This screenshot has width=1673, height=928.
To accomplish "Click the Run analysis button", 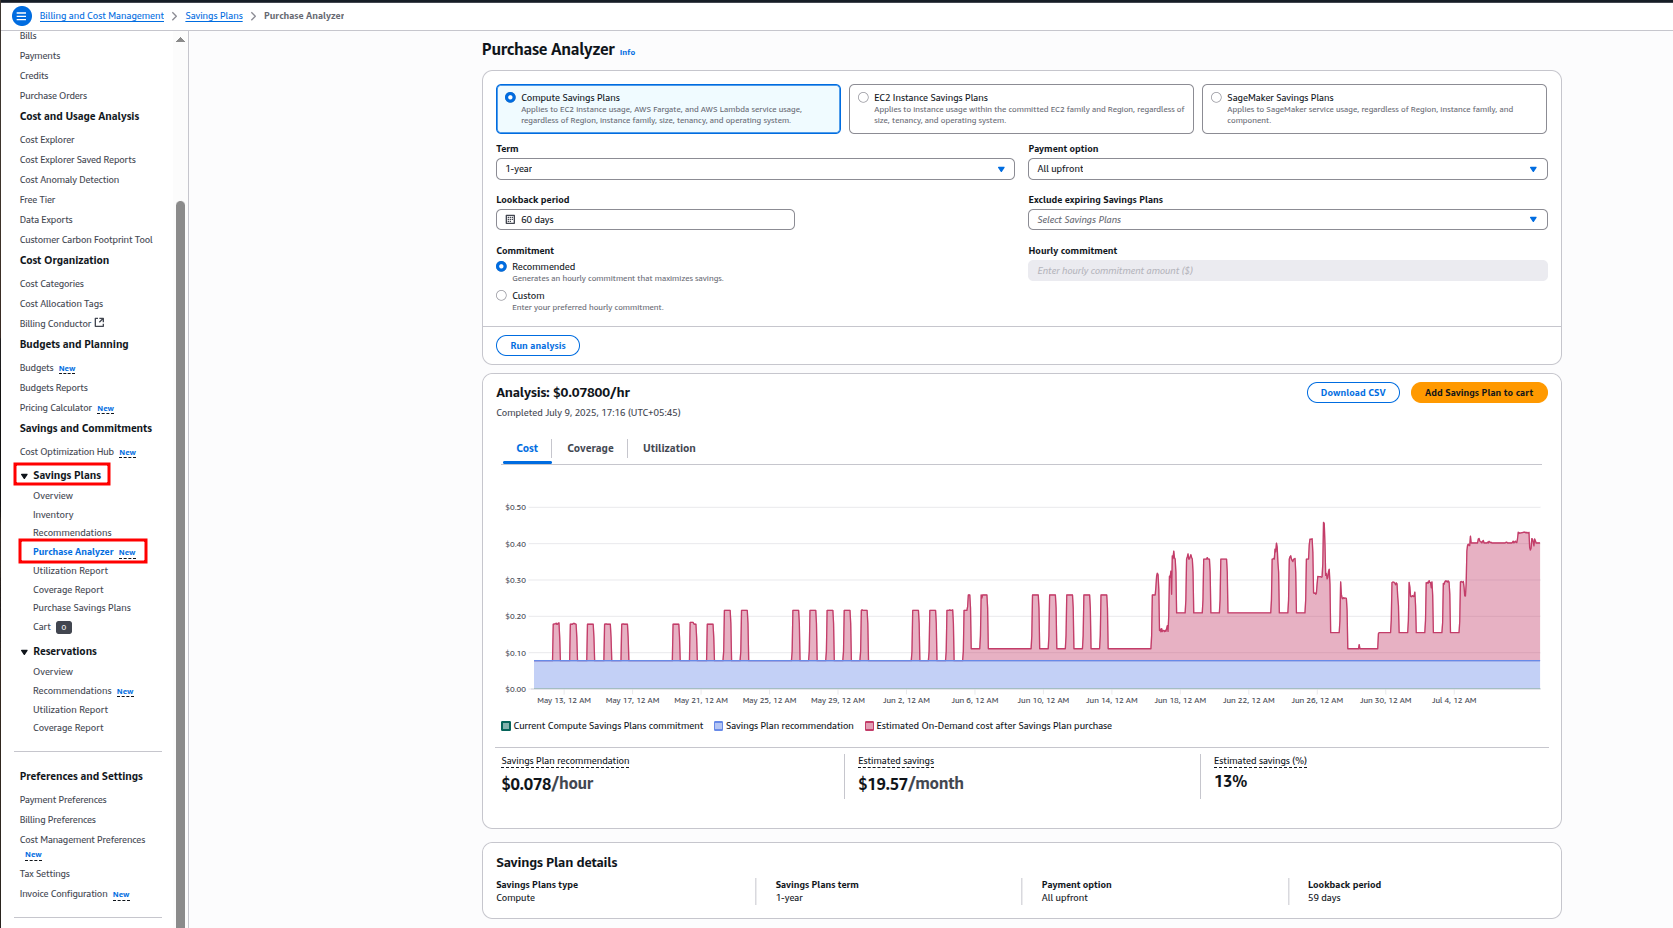I will 537,345.
